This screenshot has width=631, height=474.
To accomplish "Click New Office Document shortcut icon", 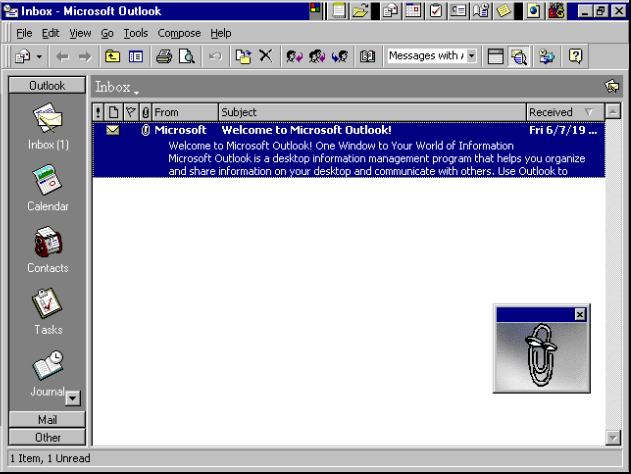I will 339,10.
